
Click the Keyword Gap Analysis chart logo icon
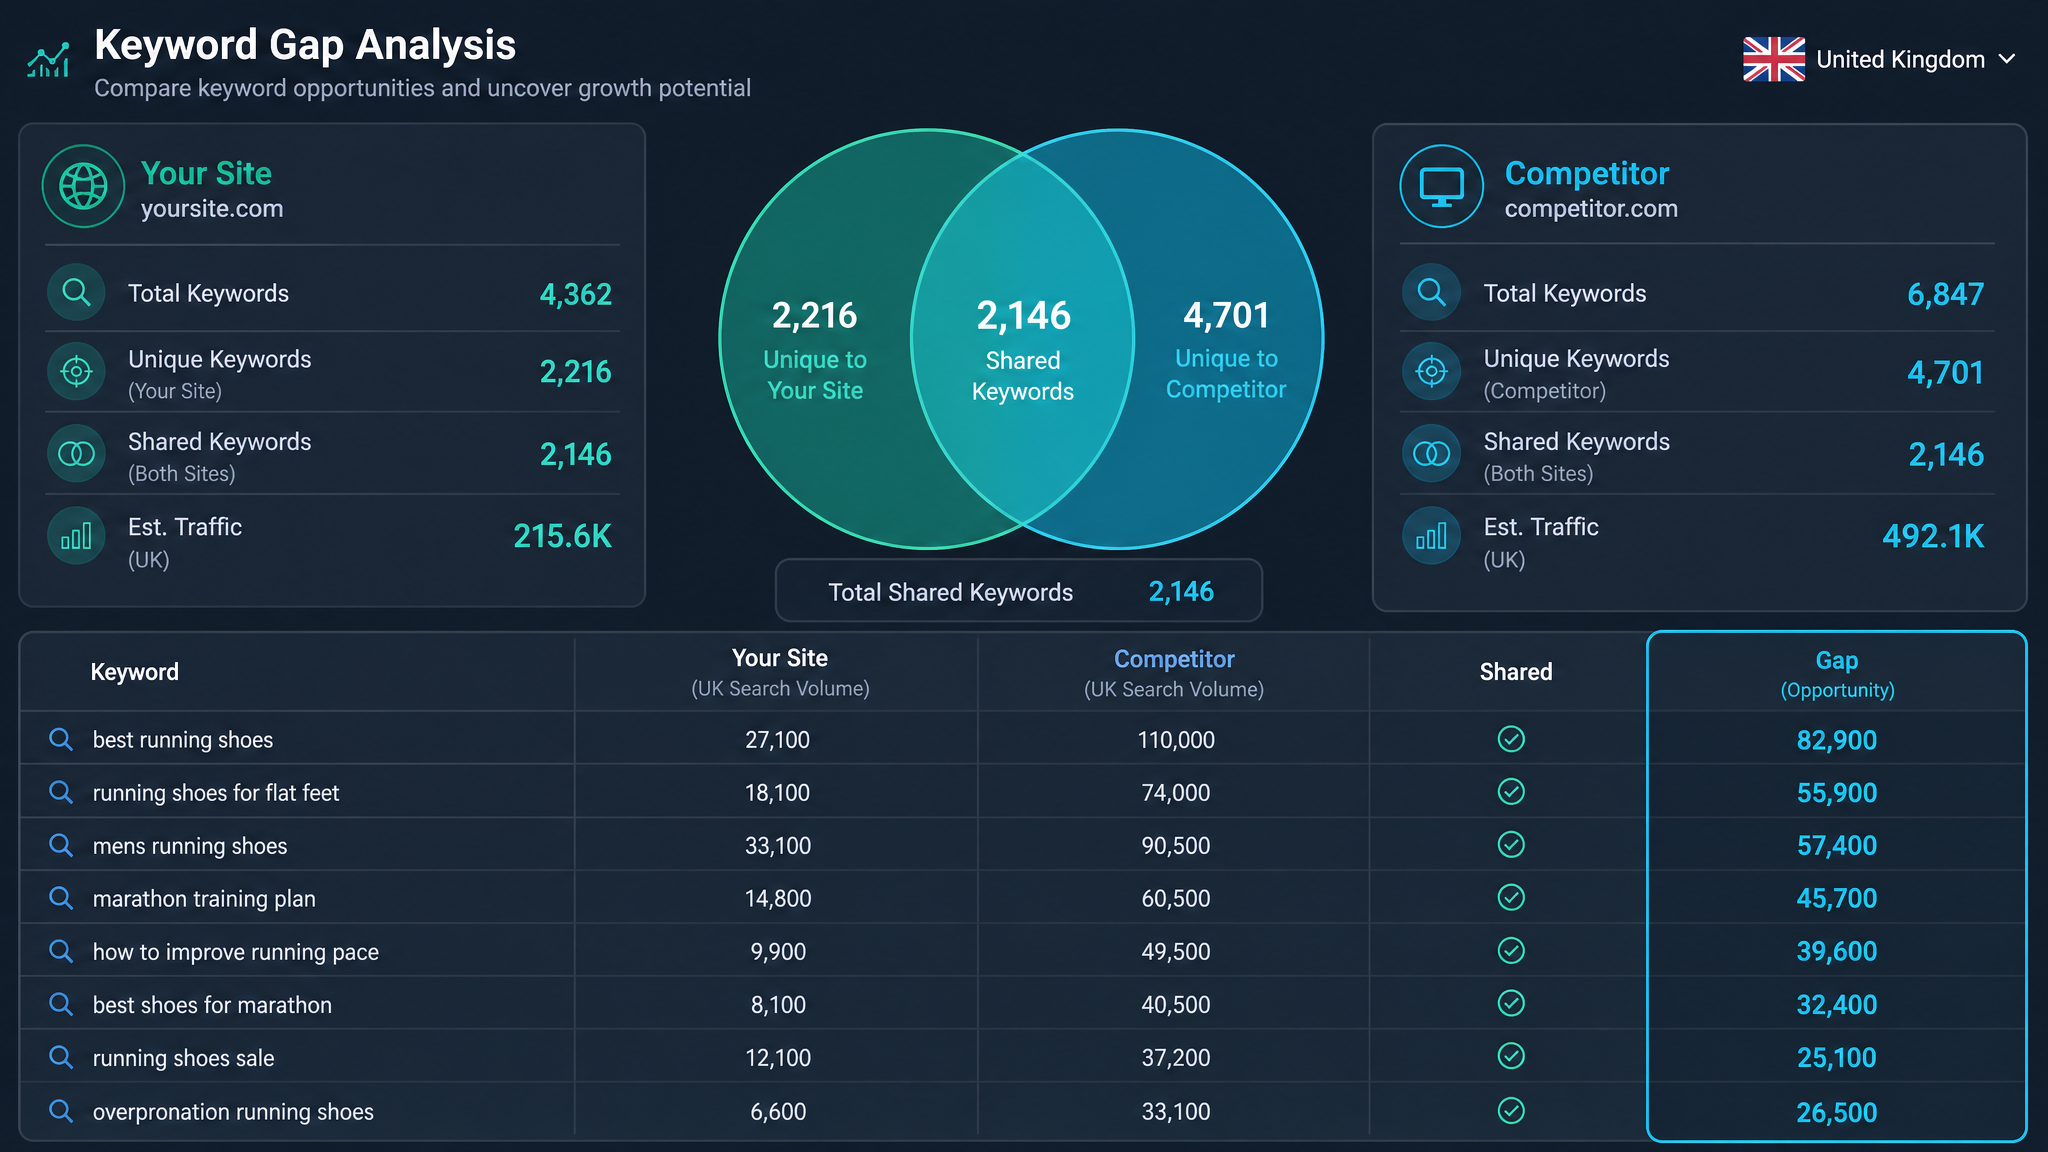pos(48,60)
